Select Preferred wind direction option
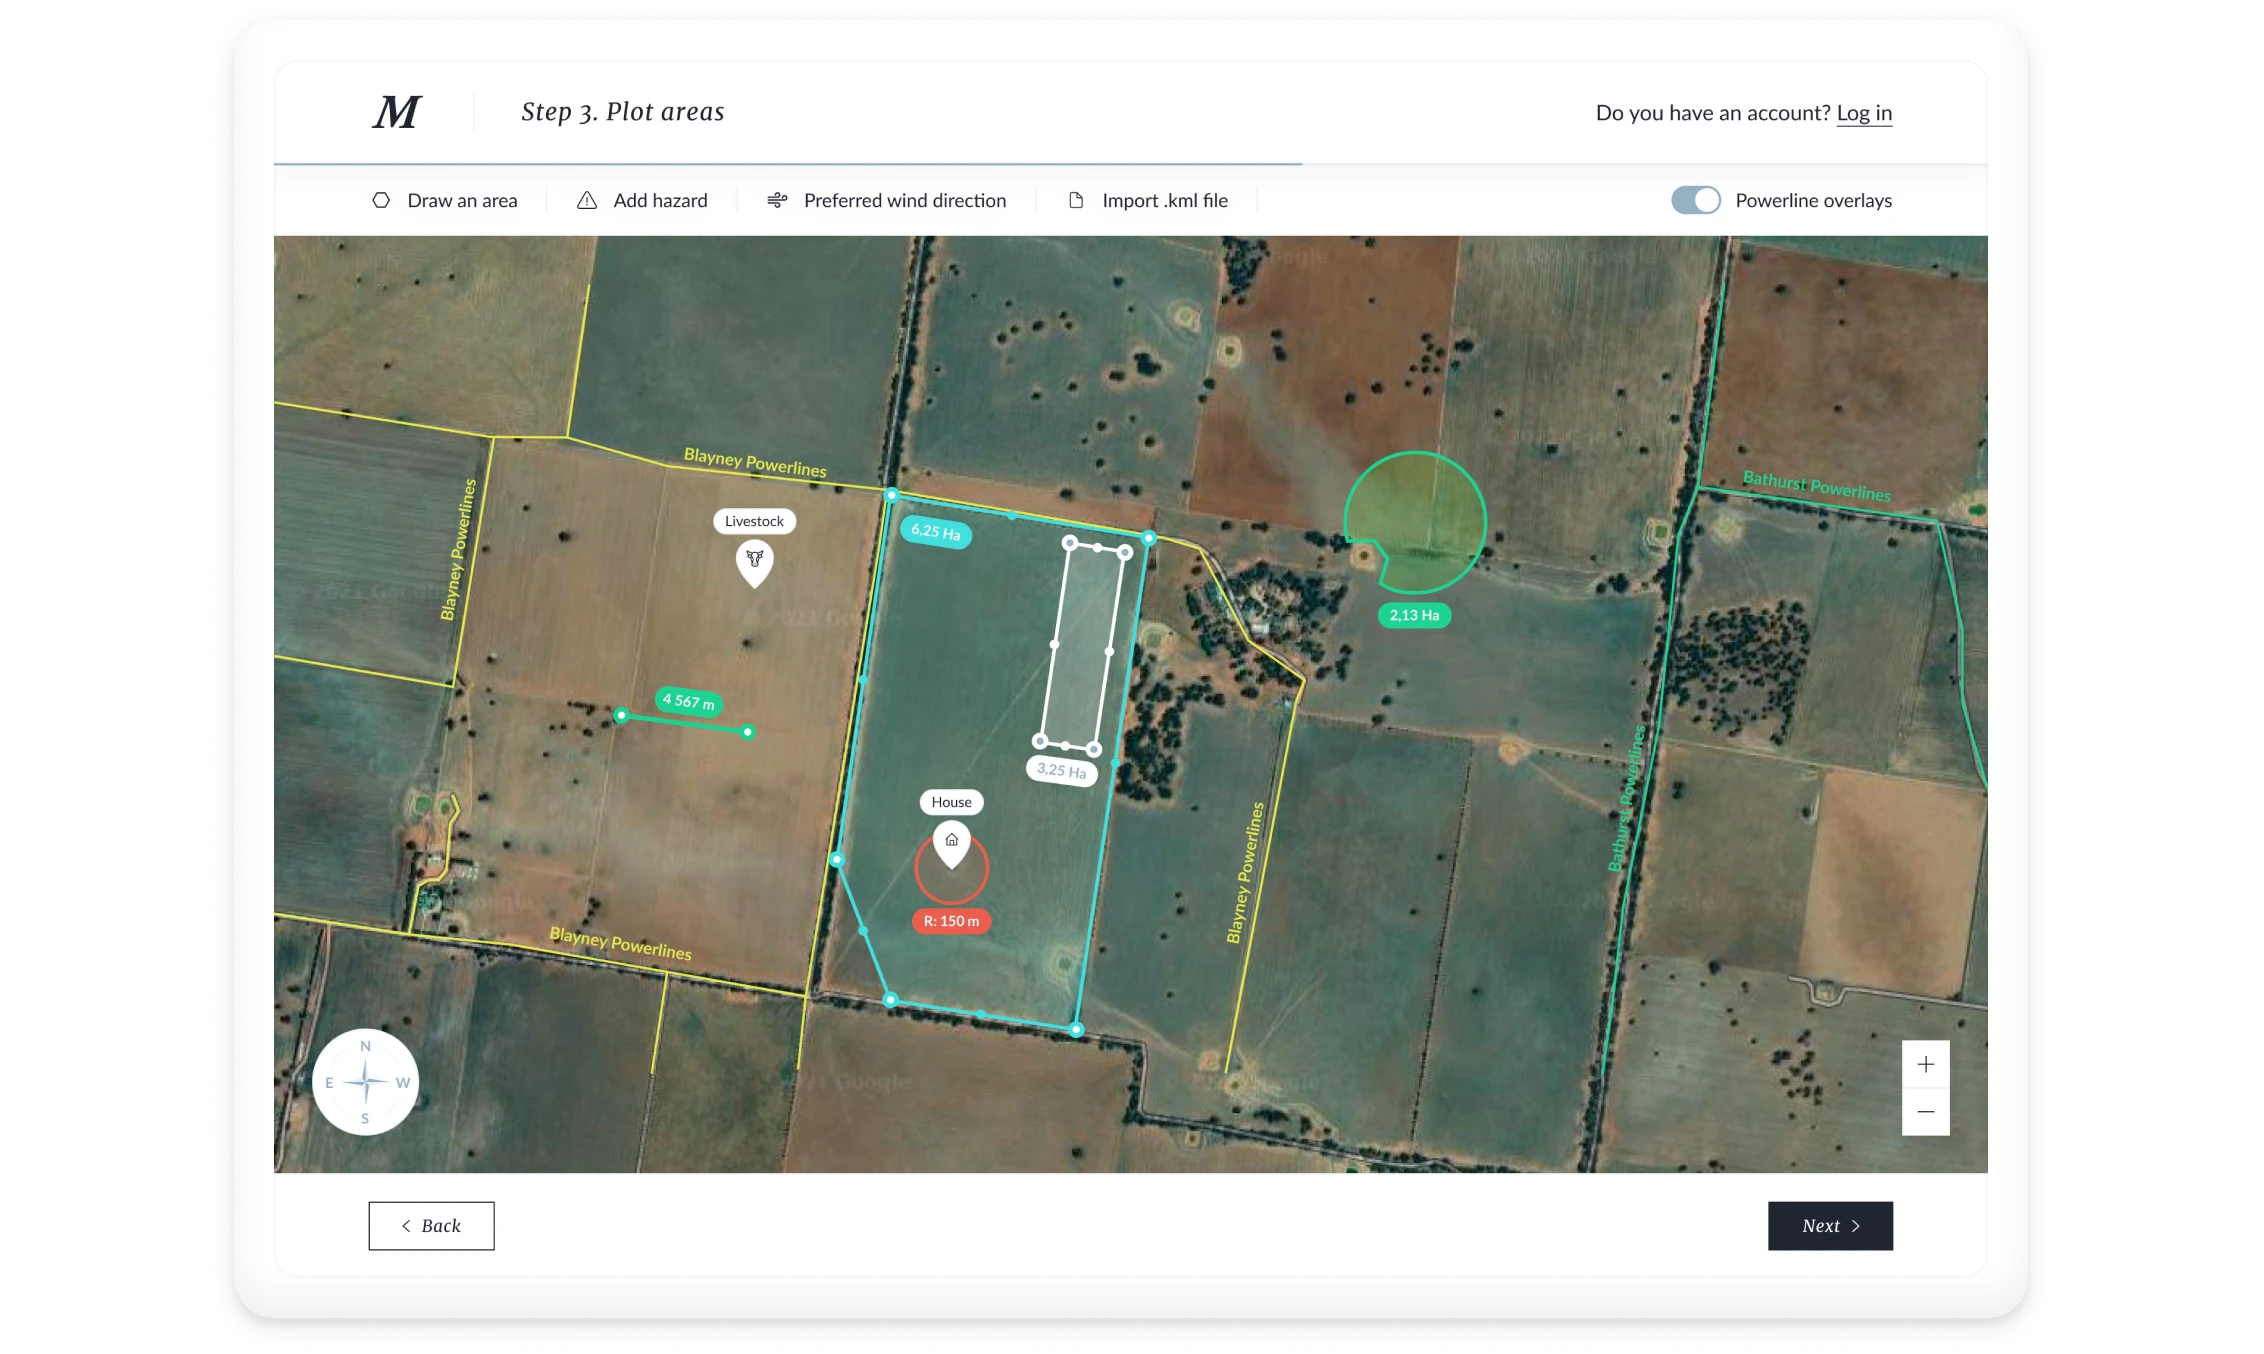 [x=905, y=200]
